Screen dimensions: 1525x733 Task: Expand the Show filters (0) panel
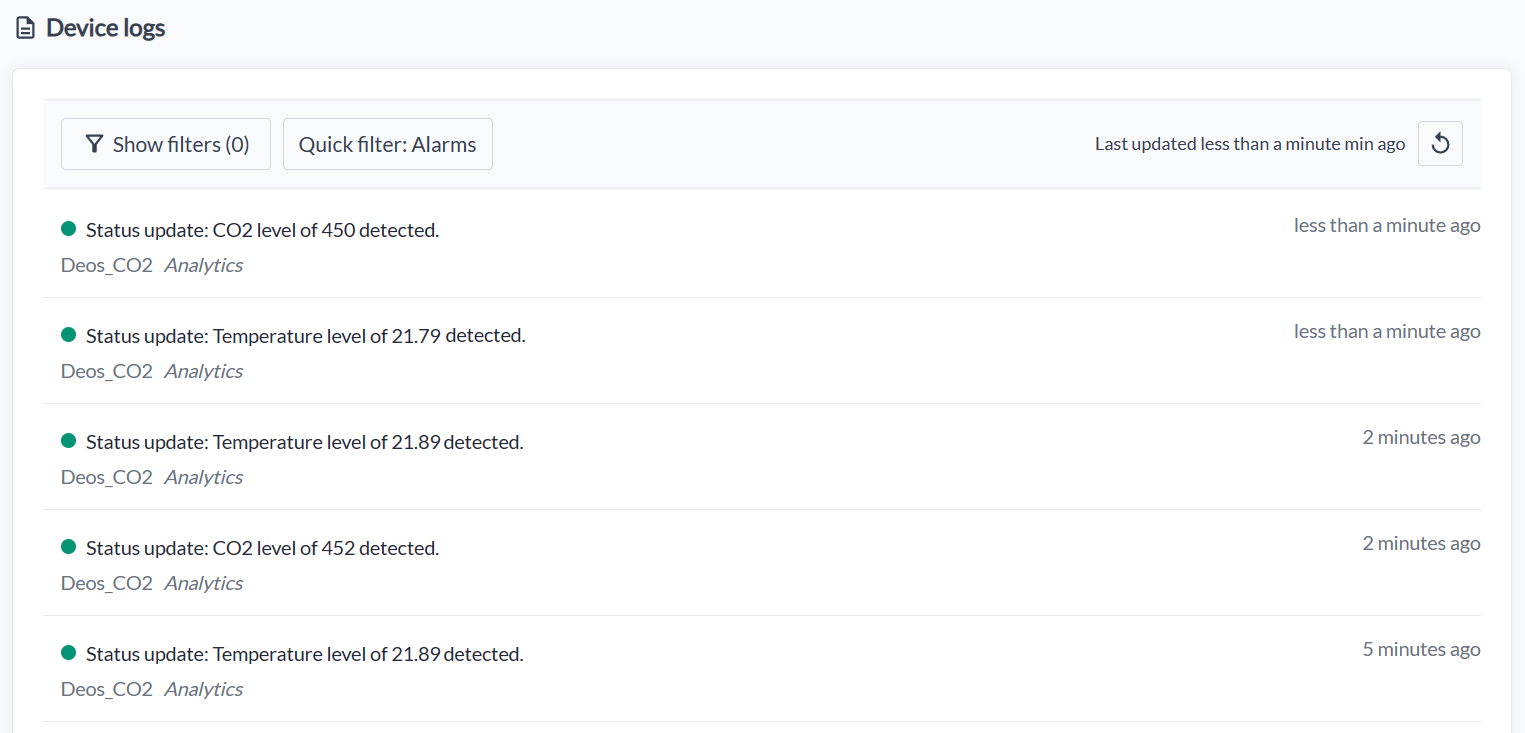point(166,144)
